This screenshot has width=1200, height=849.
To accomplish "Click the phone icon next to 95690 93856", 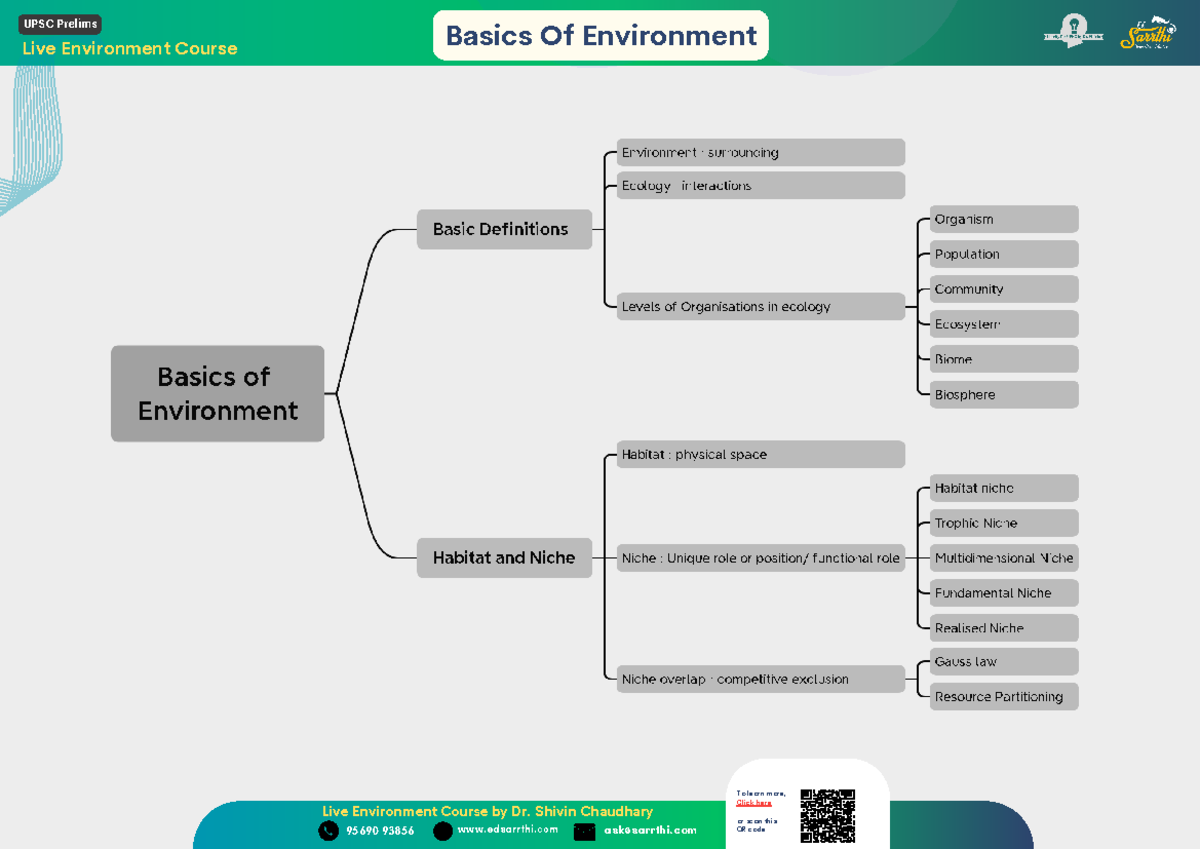I will coord(328,831).
